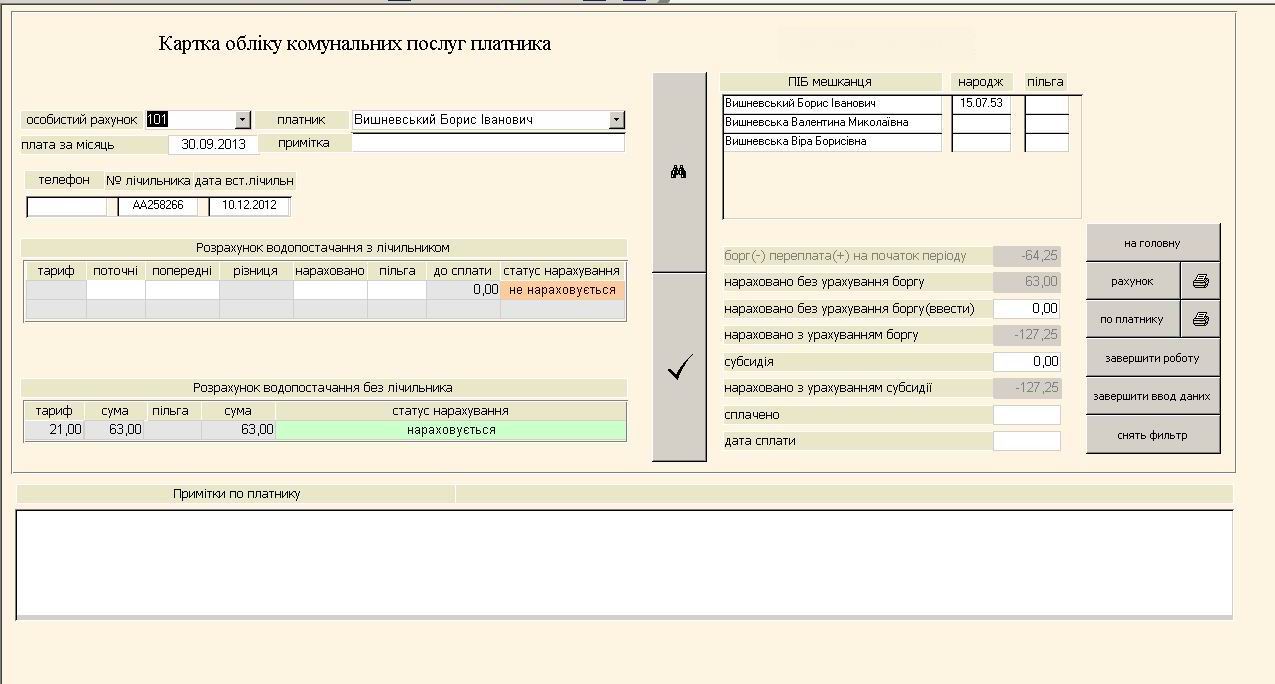The width and height of the screenshot is (1275, 684).
Task: Click the примітка input field
Action: pos(488,143)
